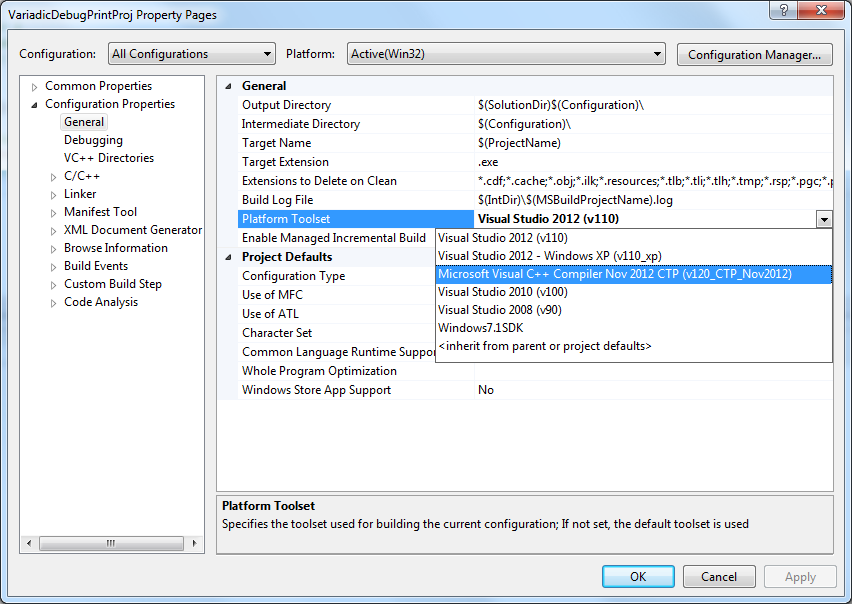Expand the C/C++ tree node

53,177
